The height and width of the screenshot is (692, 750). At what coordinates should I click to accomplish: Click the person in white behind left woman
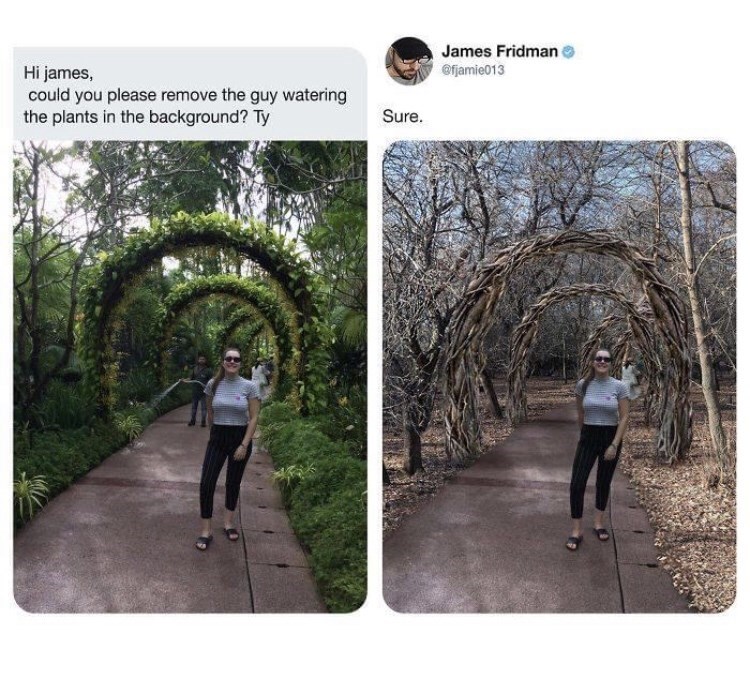[259, 378]
